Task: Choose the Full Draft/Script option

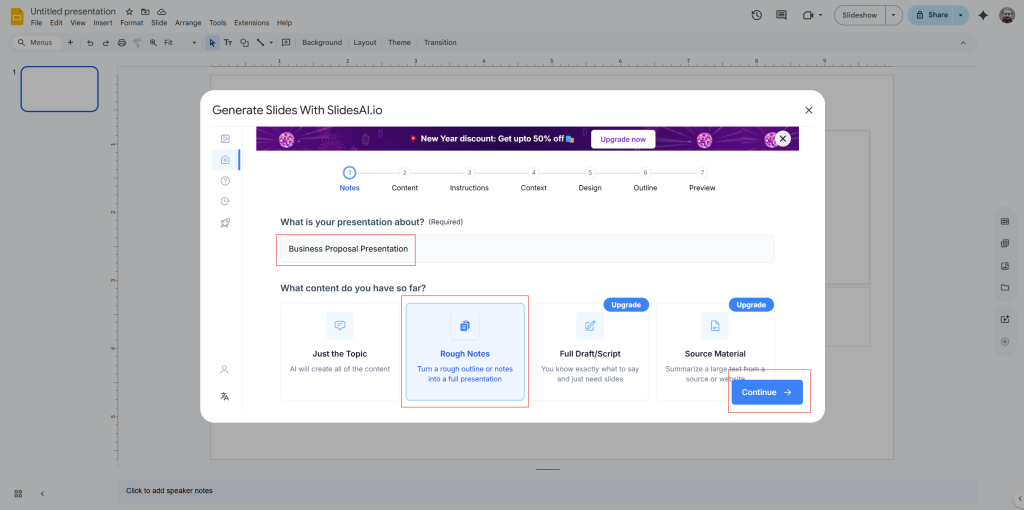Action: click(590, 352)
